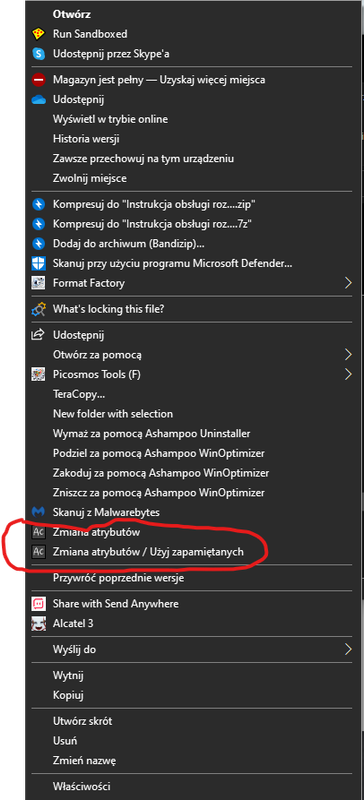Expand the Picosmos Tools submenu arrow
The height and width of the screenshot is (800, 364).
coord(348,374)
